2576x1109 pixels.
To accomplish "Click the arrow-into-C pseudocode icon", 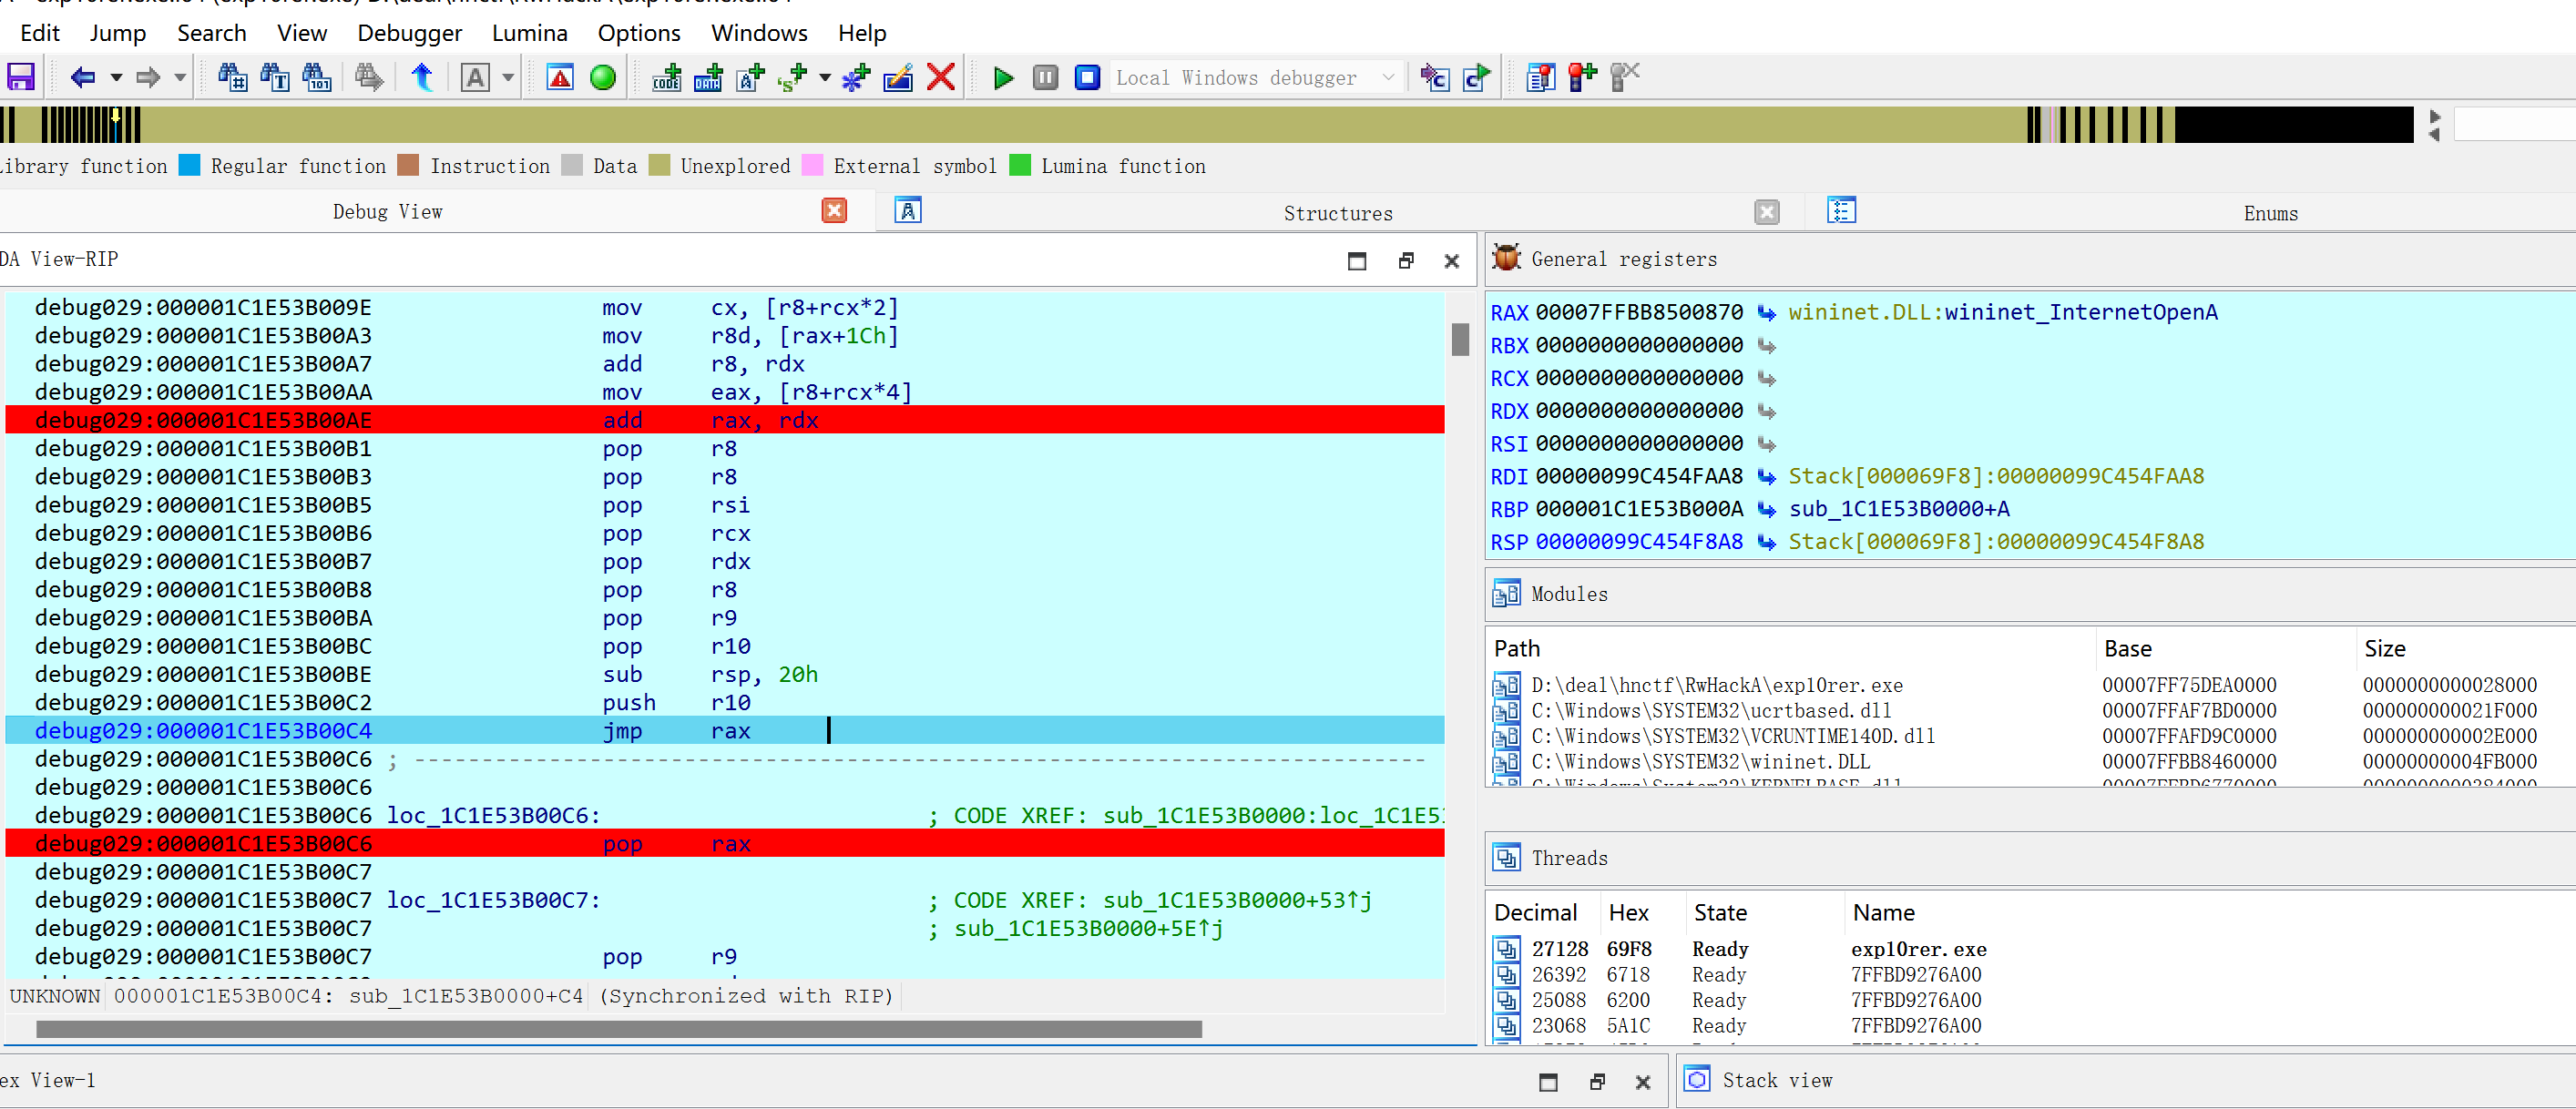I will pyautogui.click(x=1435, y=77).
